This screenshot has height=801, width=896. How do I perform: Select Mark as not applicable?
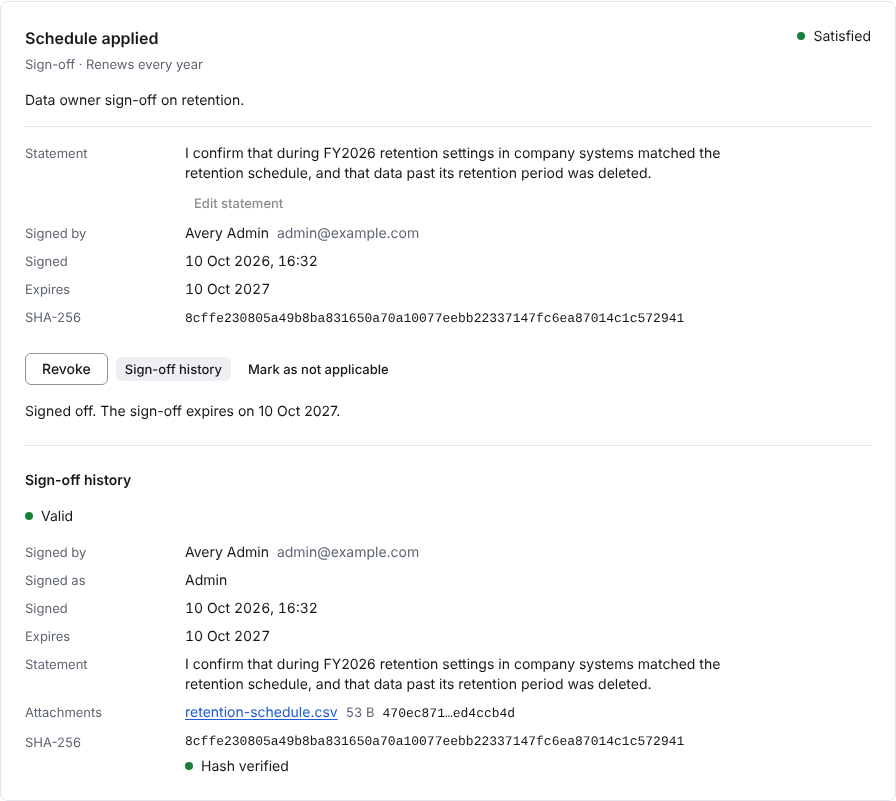click(318, 369)
